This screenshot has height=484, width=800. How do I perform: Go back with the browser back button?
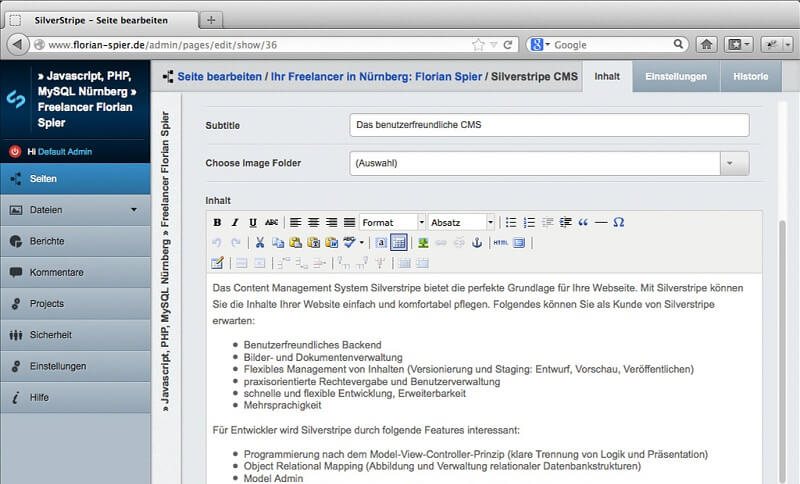pyautogui.click(x=17, y=44)
